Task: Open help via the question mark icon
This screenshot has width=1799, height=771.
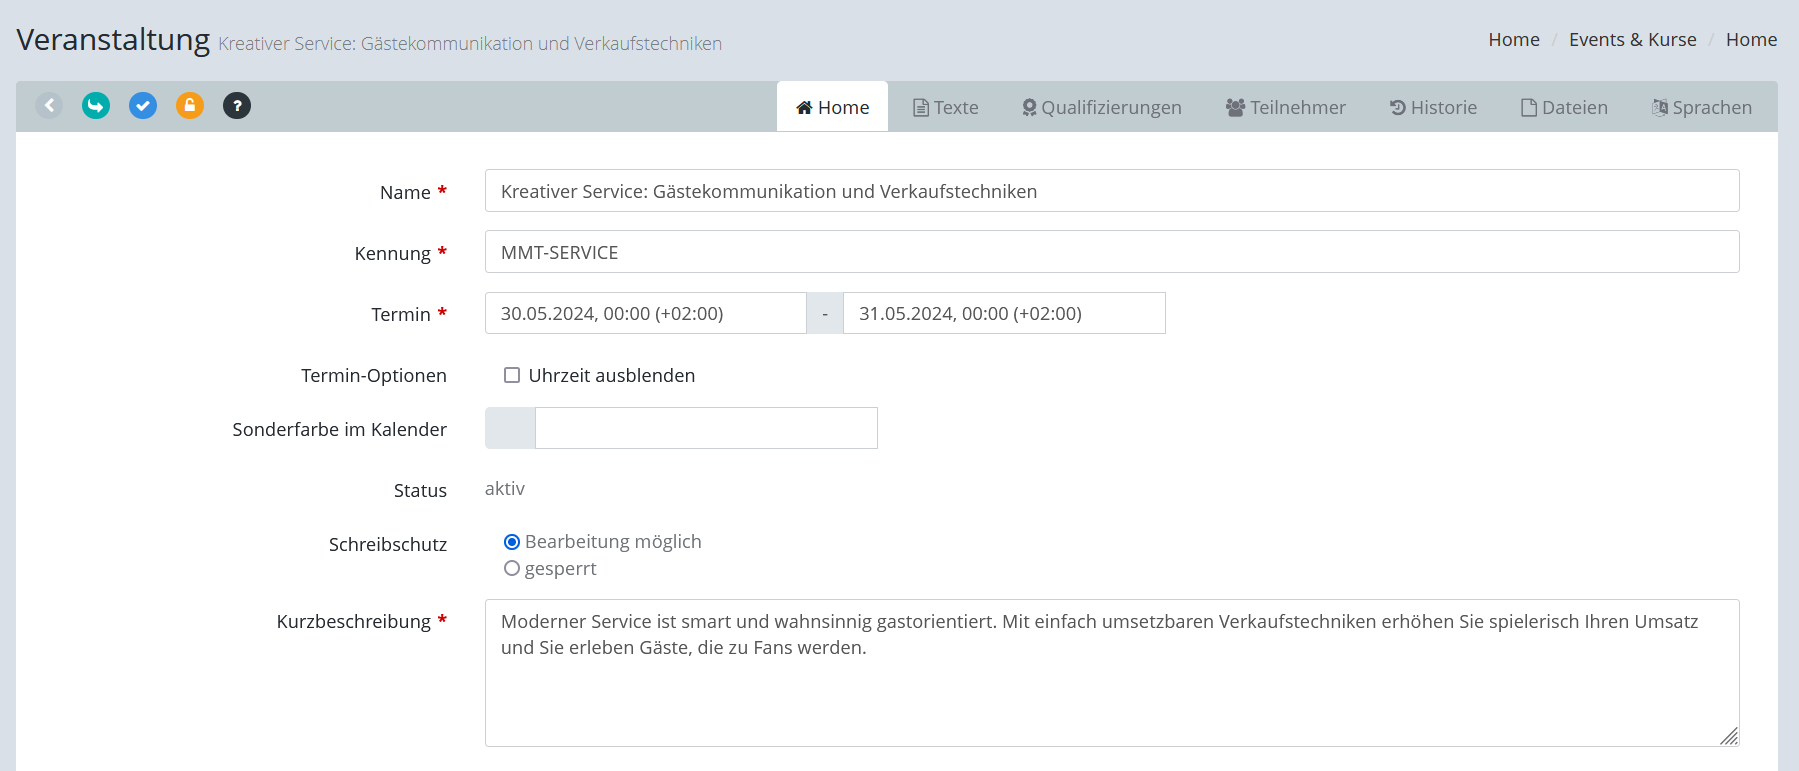Action: point(237,106)
